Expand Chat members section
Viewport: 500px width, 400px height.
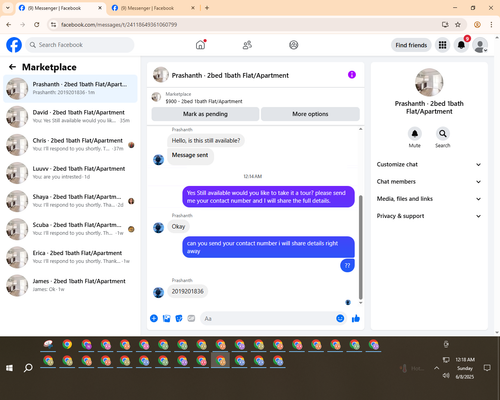429,182
